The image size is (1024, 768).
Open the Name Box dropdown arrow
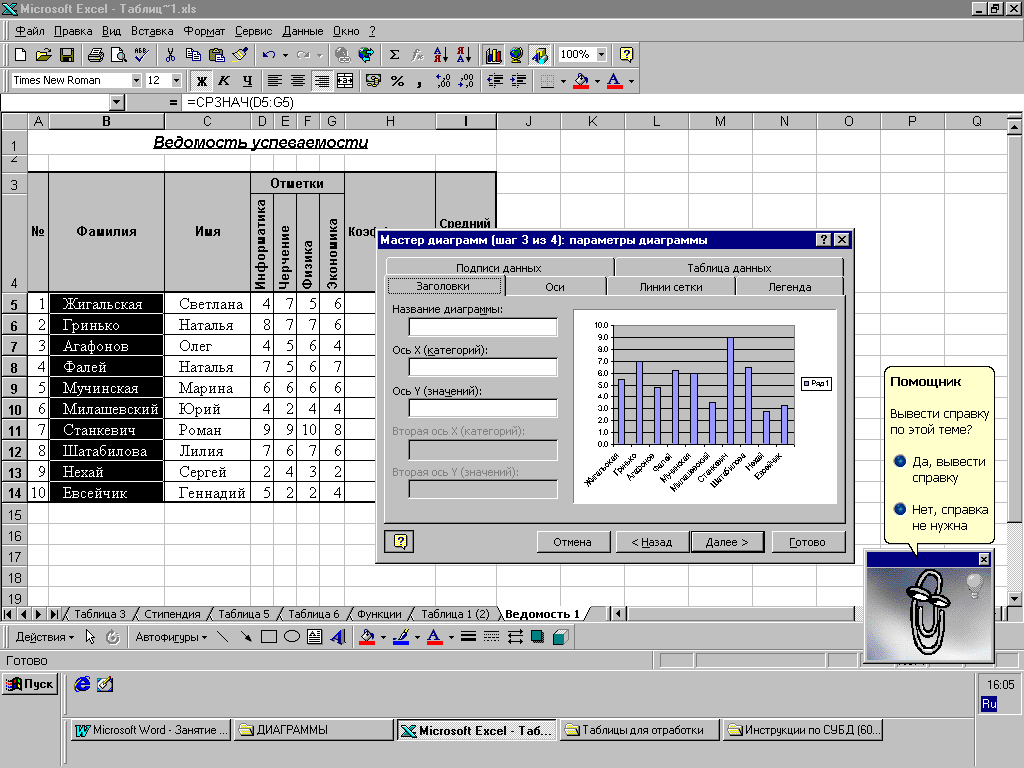click(117, 103)
